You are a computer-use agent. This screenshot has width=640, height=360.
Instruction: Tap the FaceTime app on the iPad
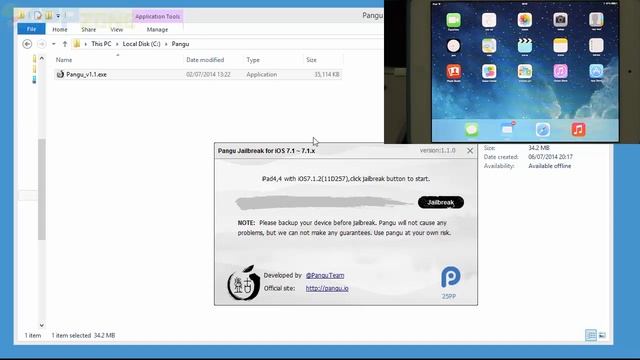453,20
